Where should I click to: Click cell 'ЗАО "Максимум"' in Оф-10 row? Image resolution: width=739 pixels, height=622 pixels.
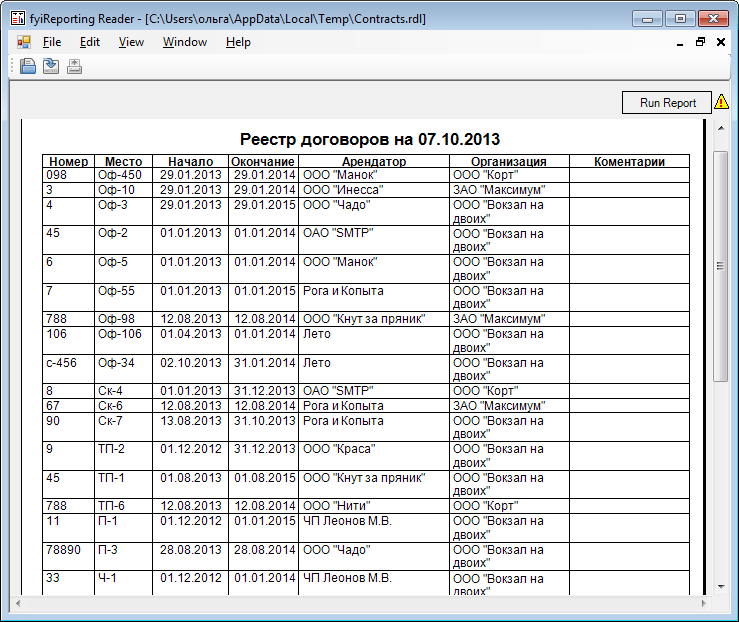click(x=509, y=190)
